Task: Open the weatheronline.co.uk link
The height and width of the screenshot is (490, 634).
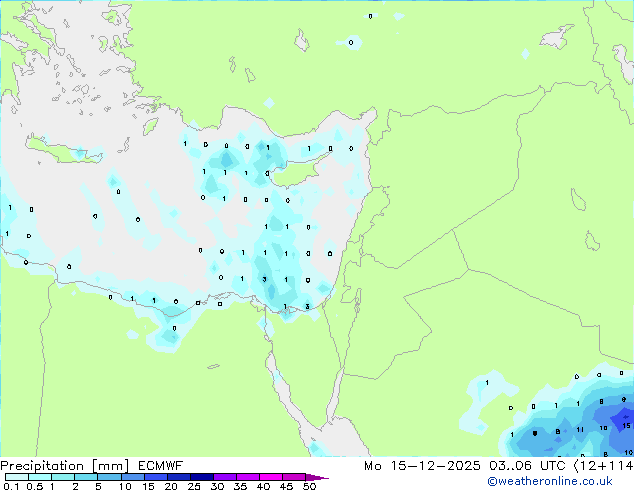Action: click(550, 481)
